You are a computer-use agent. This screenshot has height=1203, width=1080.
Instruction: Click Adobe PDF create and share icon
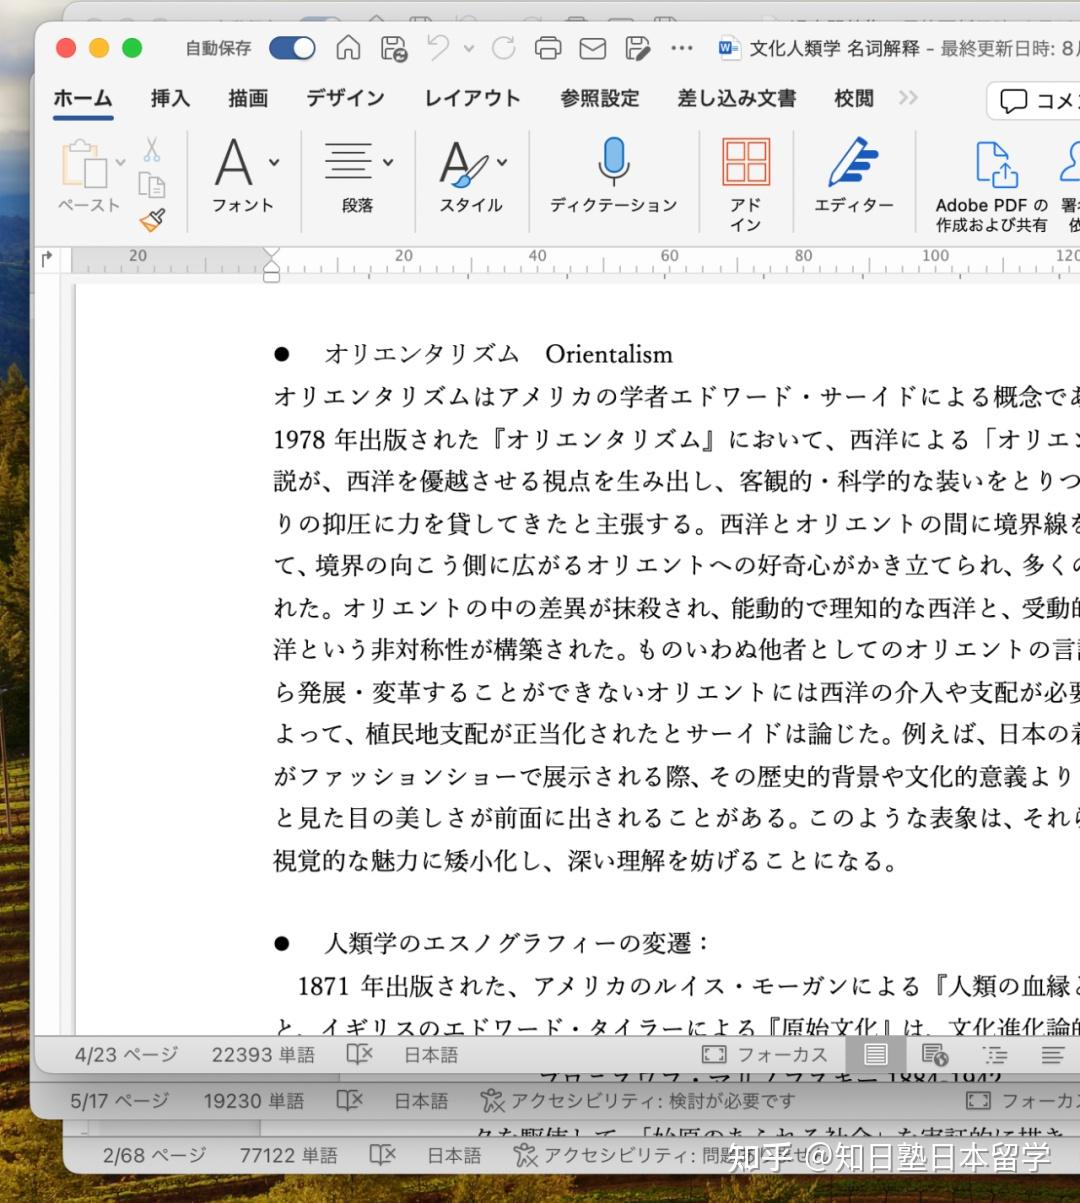coord(992,180)
